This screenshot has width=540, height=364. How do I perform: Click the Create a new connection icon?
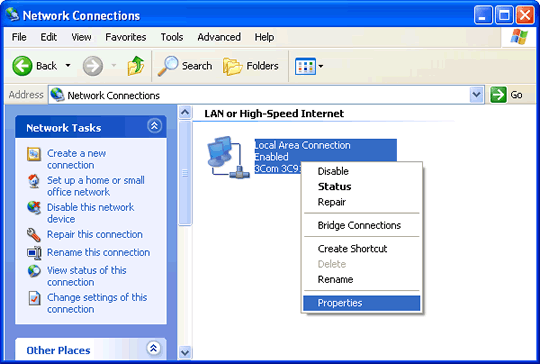[x=34, y=154]
